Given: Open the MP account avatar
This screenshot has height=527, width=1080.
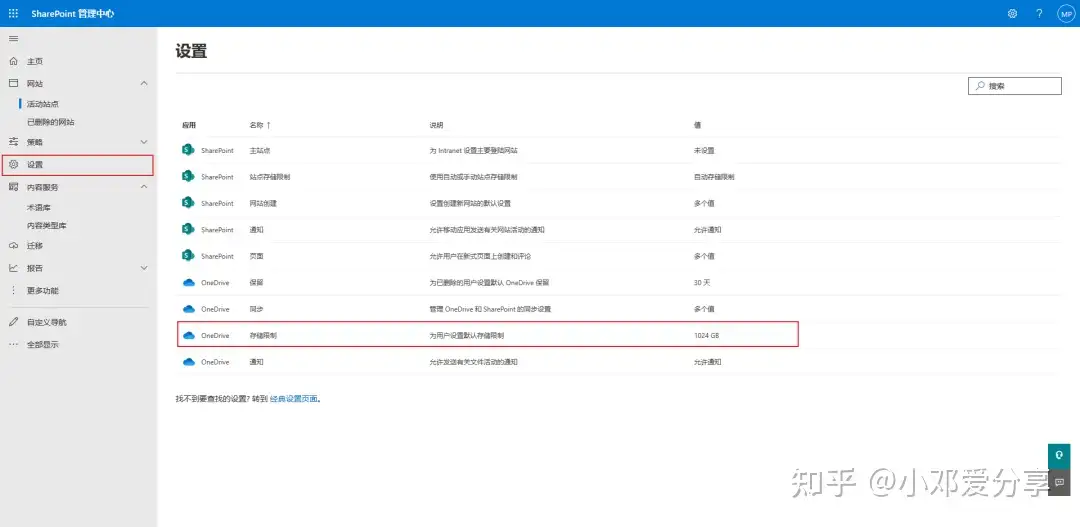Looking at the screenshot, I should pos(1066,14).
